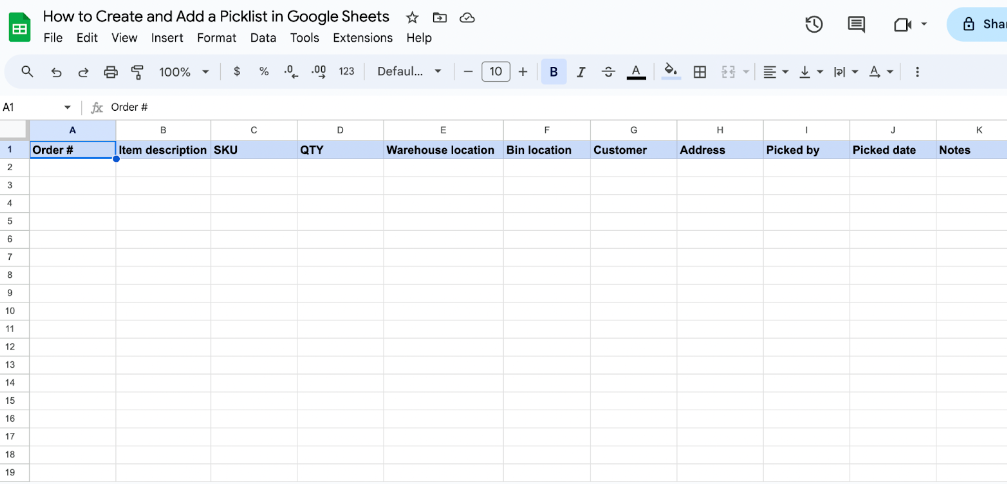
Task: Open the fill color picker
Action: 671,72
